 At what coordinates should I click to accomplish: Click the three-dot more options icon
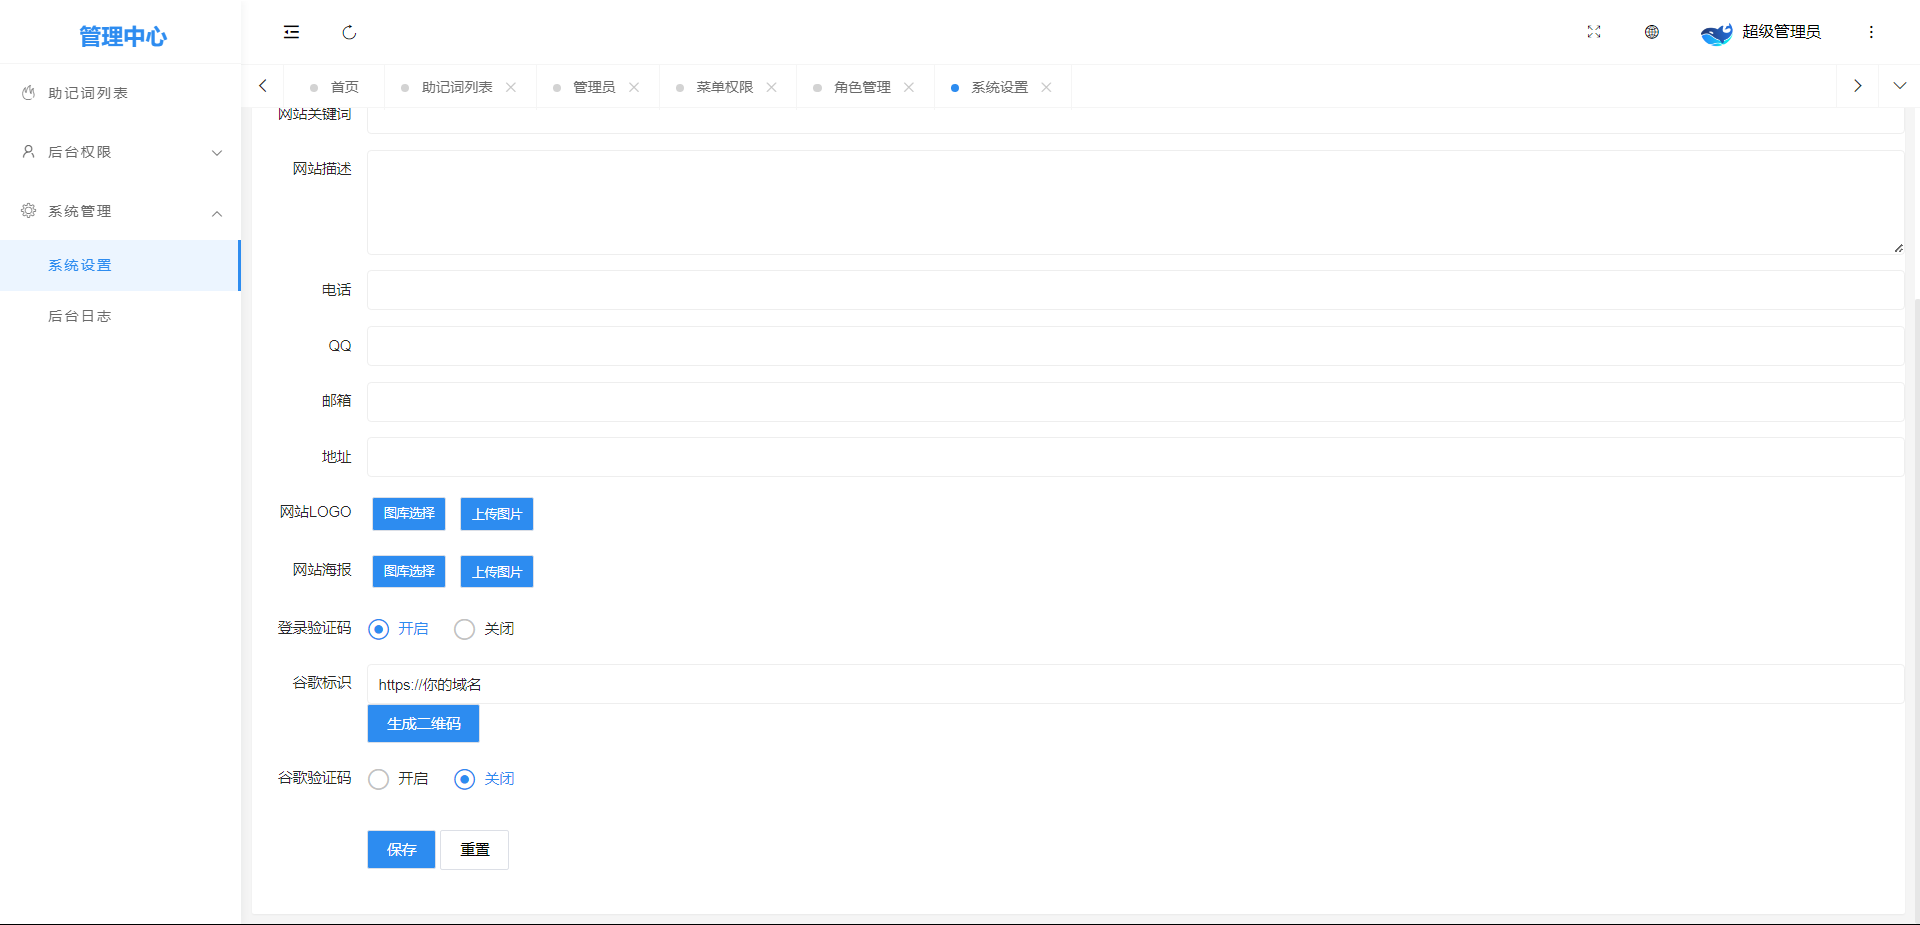pyautogui.click(x=1871, y=32)
